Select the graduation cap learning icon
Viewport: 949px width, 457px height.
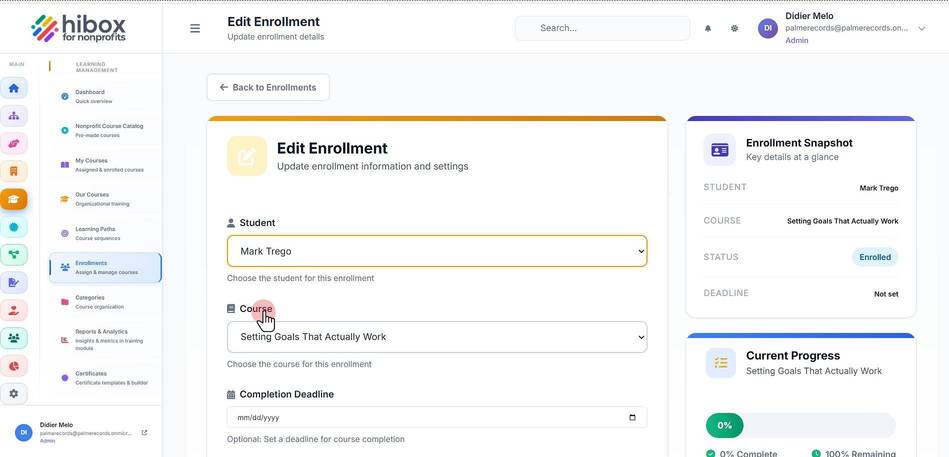[14, 199]
